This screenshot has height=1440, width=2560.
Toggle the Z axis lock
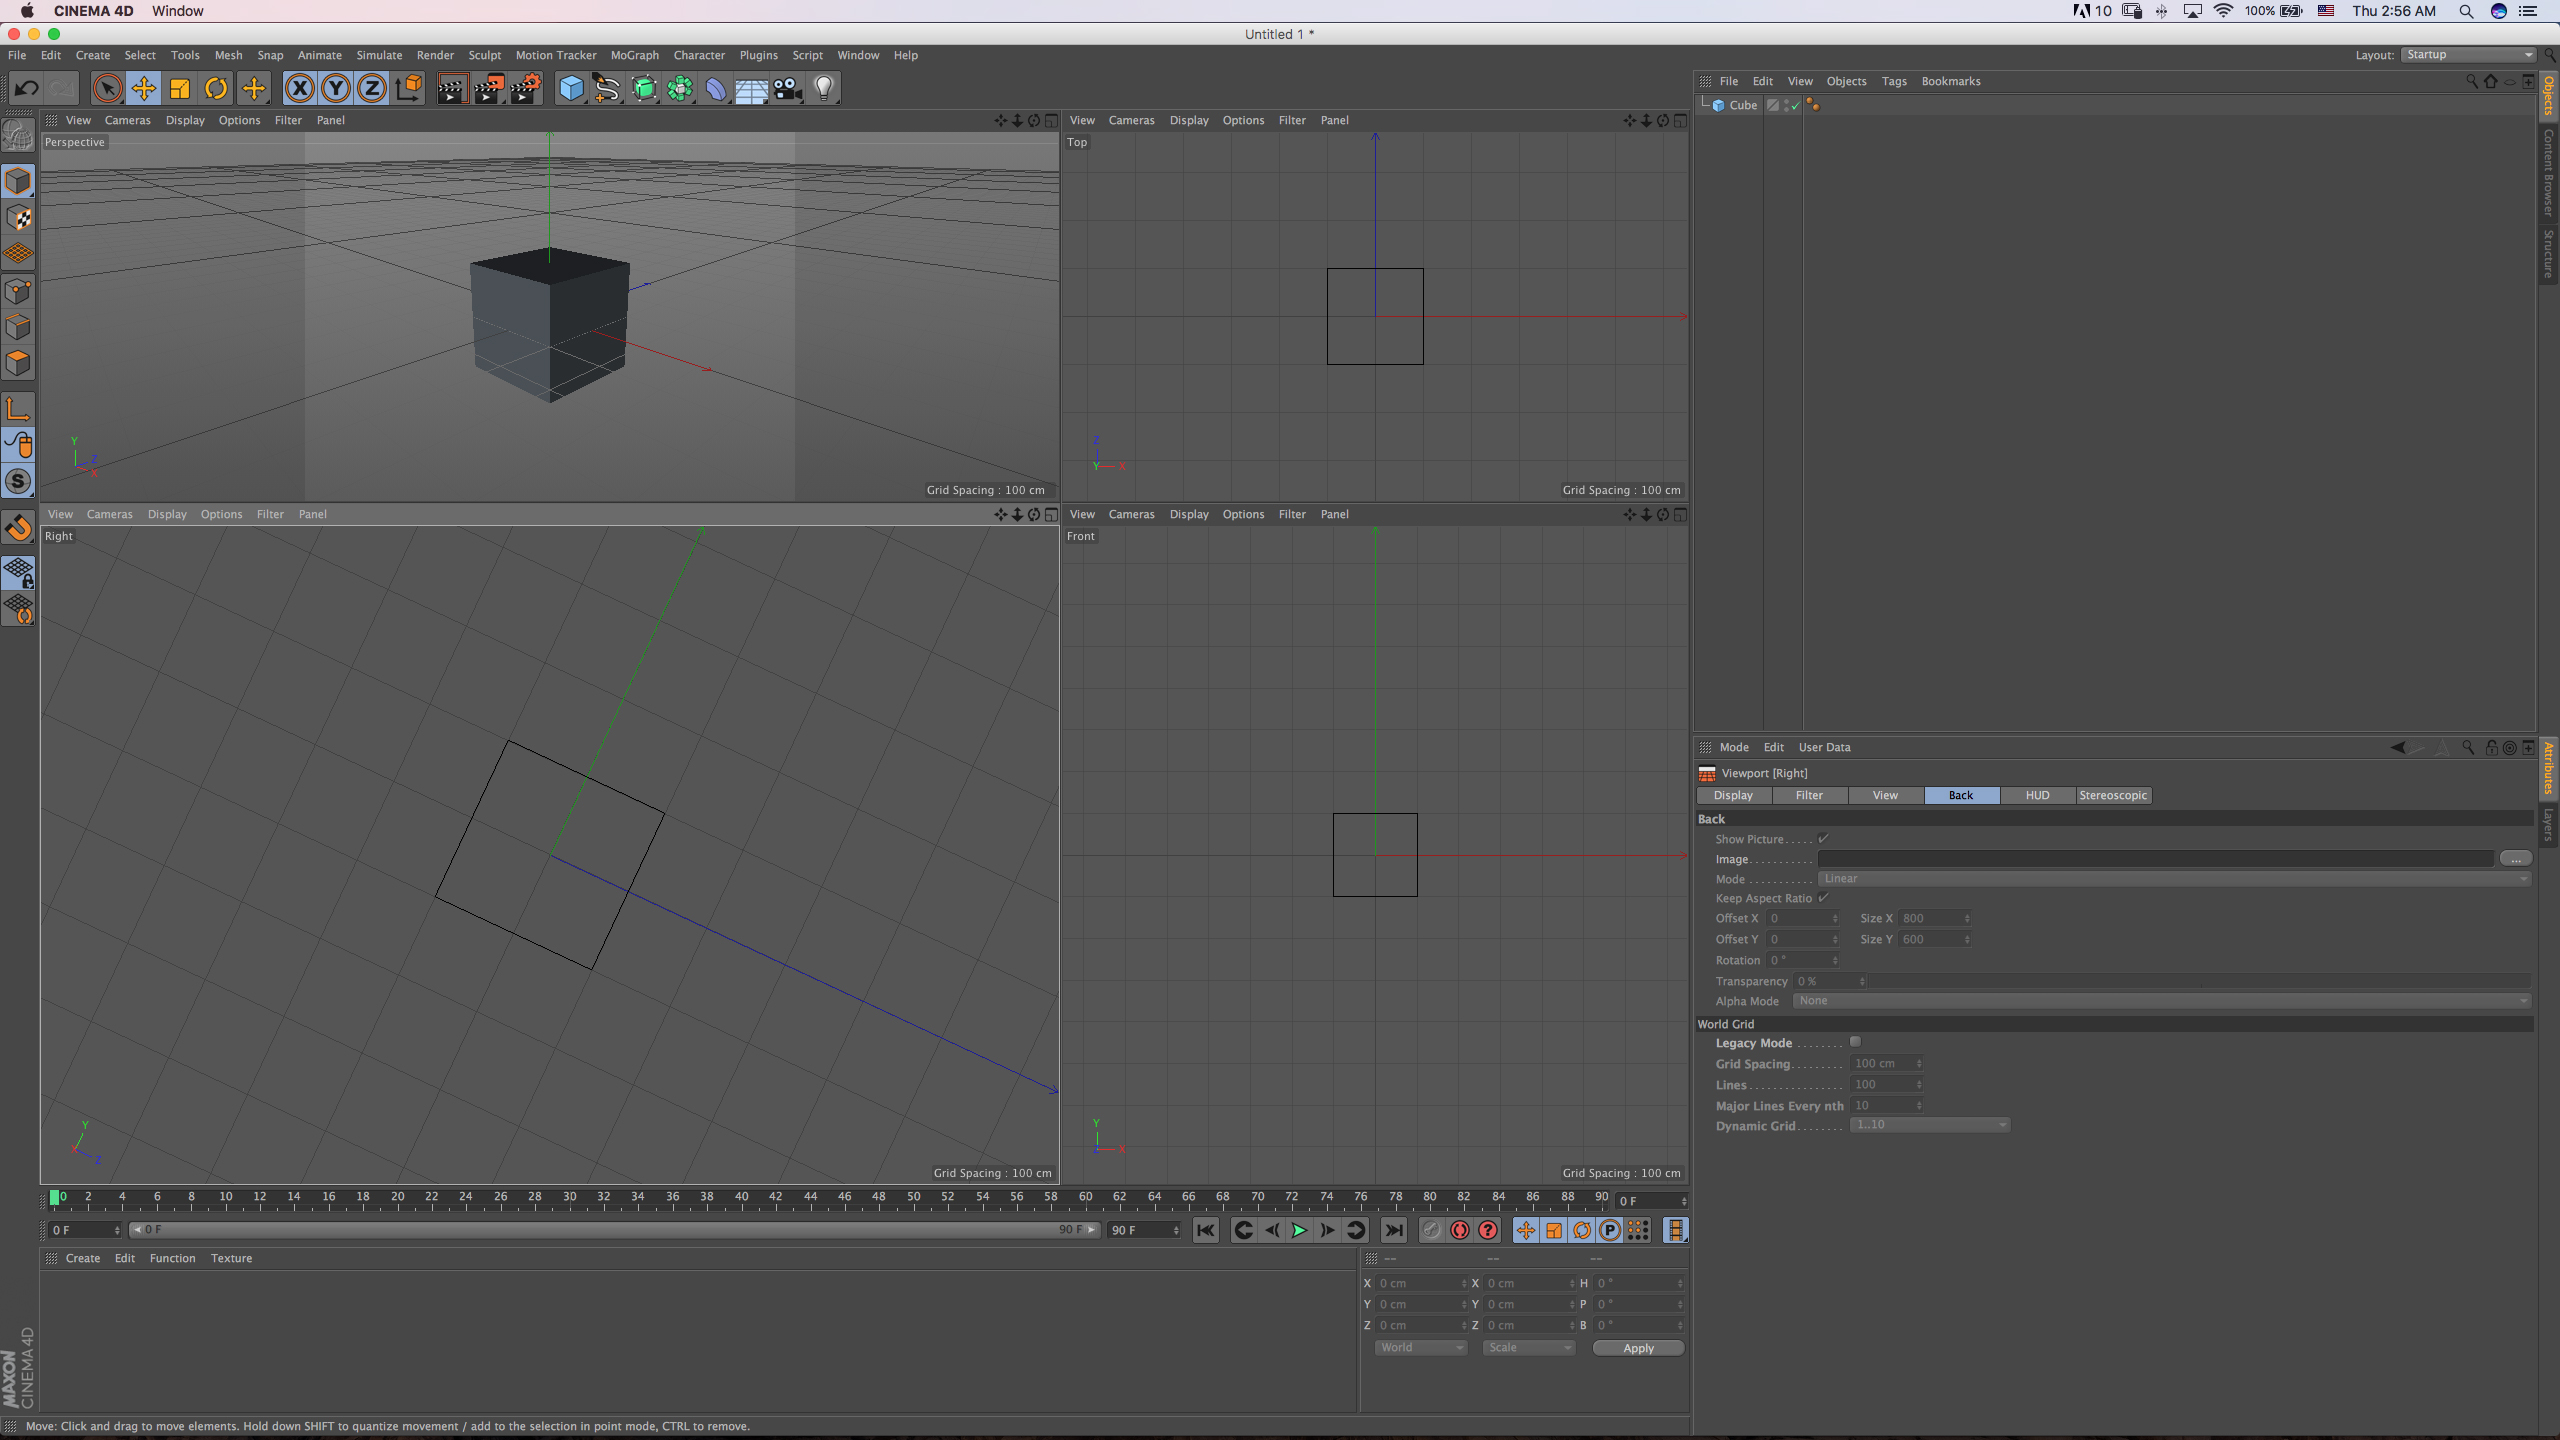pos(372,88)
